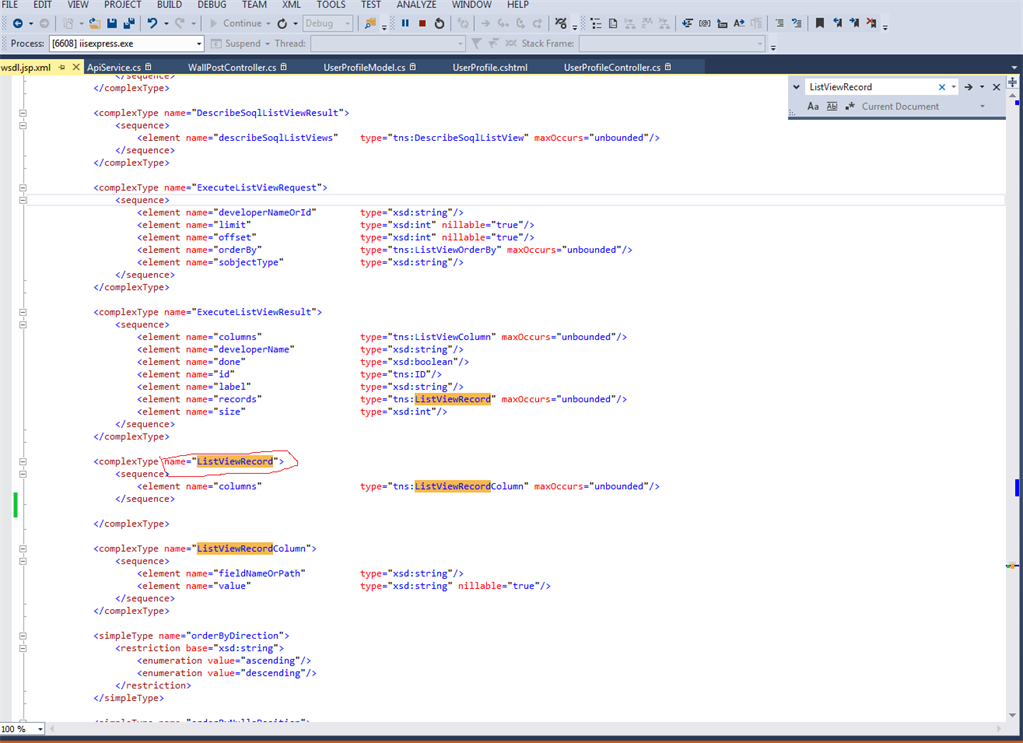Toggle a bookmark with bookmark icon
The width and height of the screenshot is (1023, 743).
[820, 23]
